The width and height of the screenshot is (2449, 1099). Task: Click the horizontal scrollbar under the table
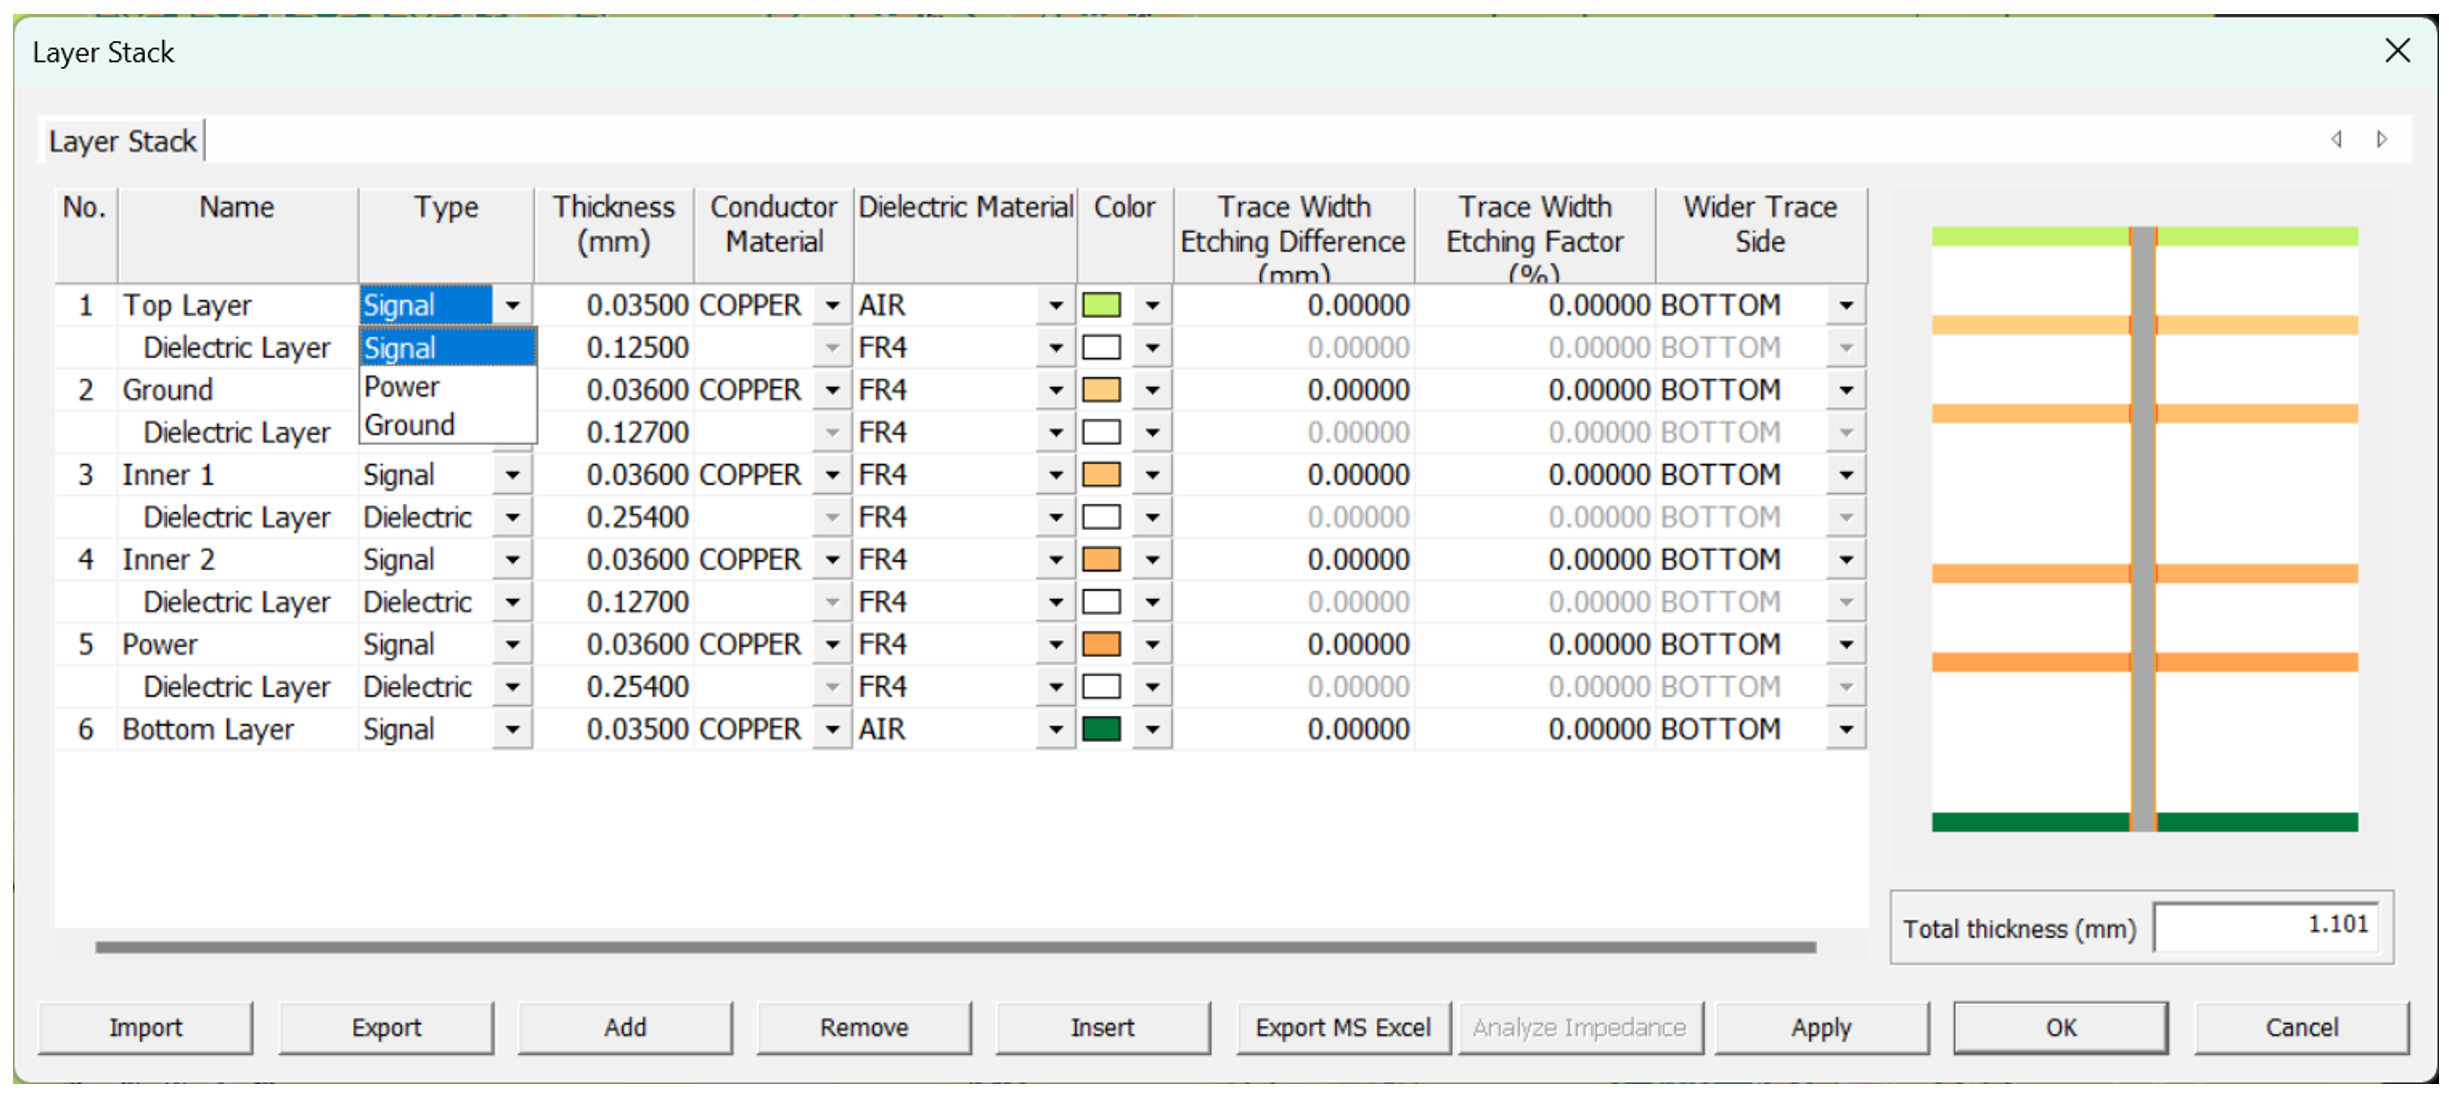coord(955,947)
